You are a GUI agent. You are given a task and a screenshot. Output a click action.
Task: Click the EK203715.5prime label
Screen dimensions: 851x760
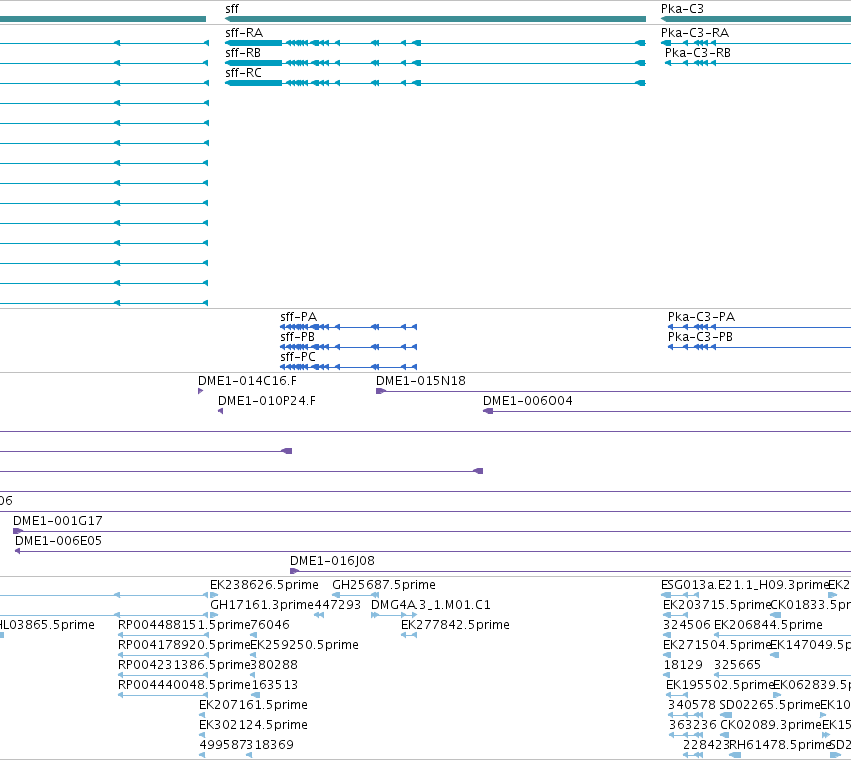717,605
